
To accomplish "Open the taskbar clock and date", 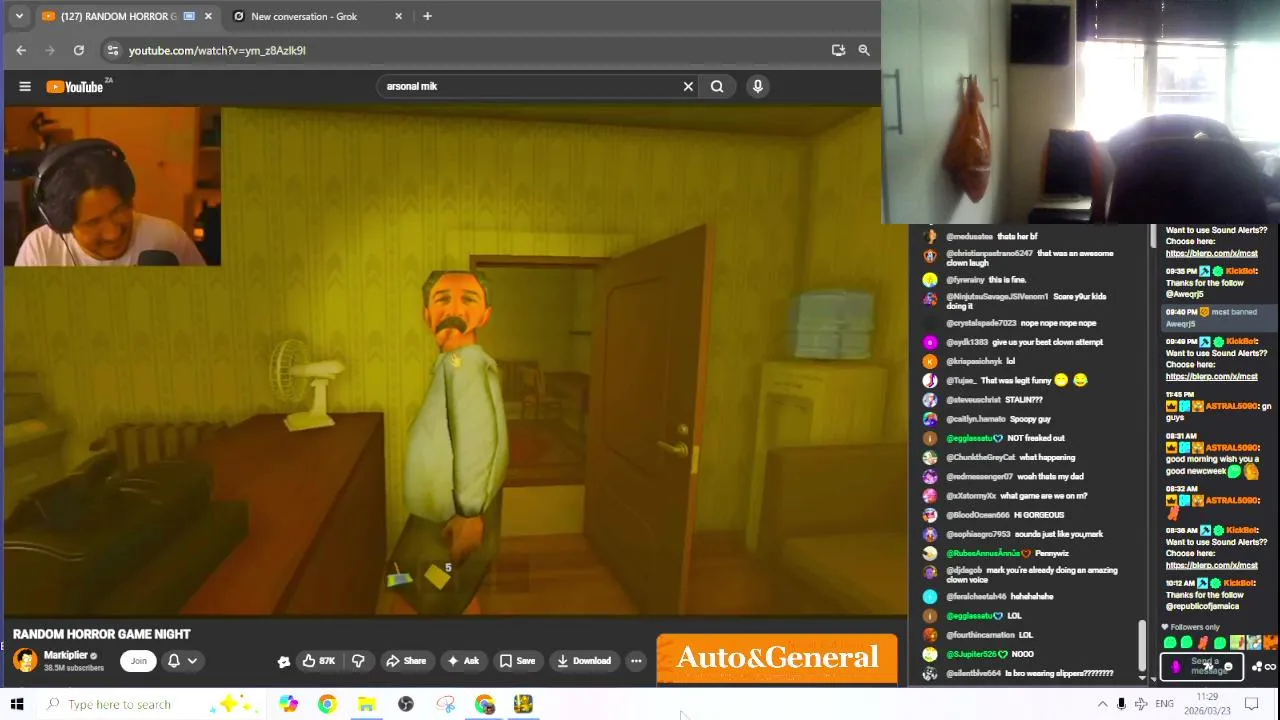I will click(1207, 704).
